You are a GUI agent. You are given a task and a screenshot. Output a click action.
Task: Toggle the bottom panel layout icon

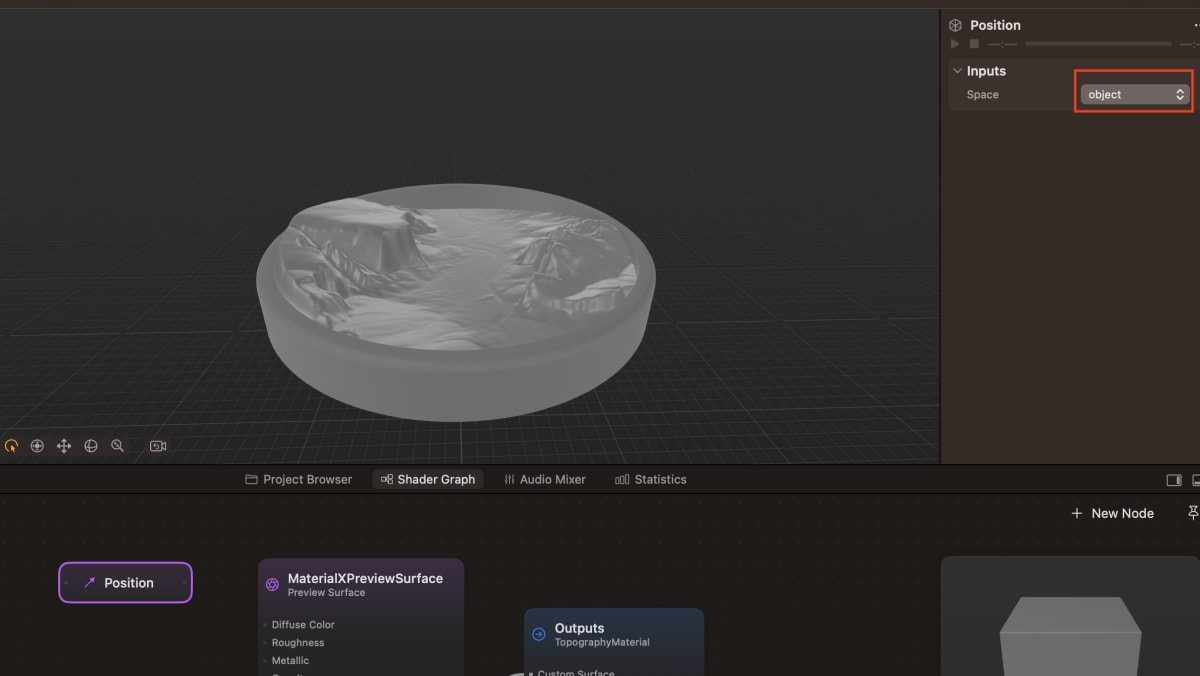coord(1196,480)
